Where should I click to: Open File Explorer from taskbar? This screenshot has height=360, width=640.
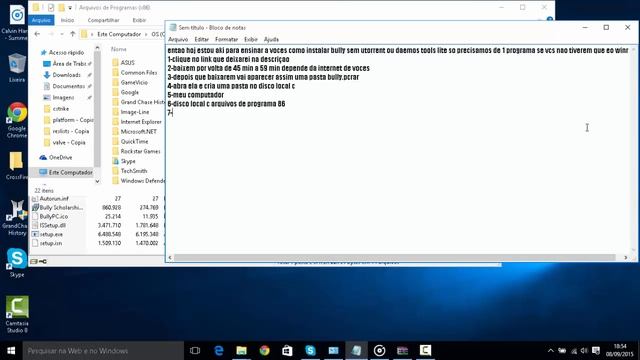[242, 351]
